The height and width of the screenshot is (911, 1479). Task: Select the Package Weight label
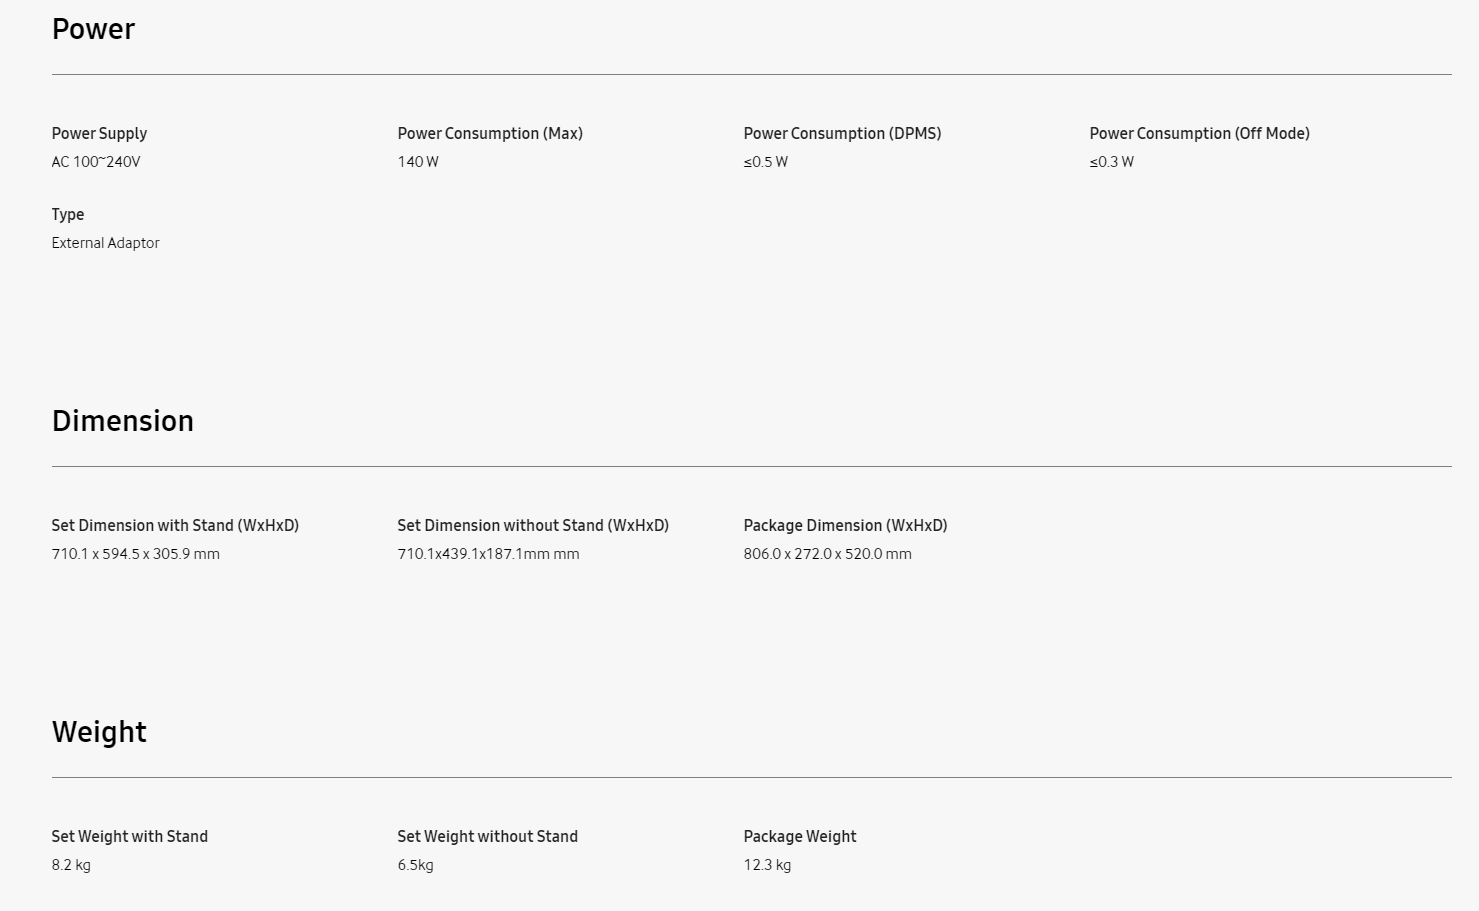click(800, 836)
